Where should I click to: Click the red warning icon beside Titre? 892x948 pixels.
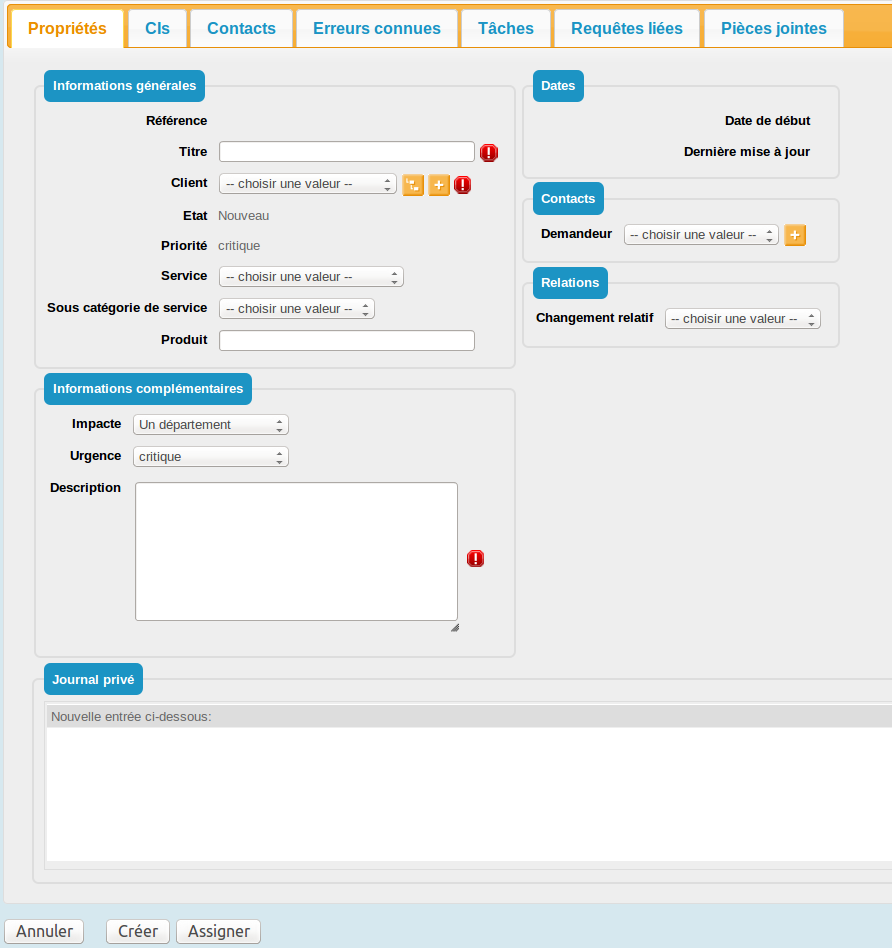488,153
